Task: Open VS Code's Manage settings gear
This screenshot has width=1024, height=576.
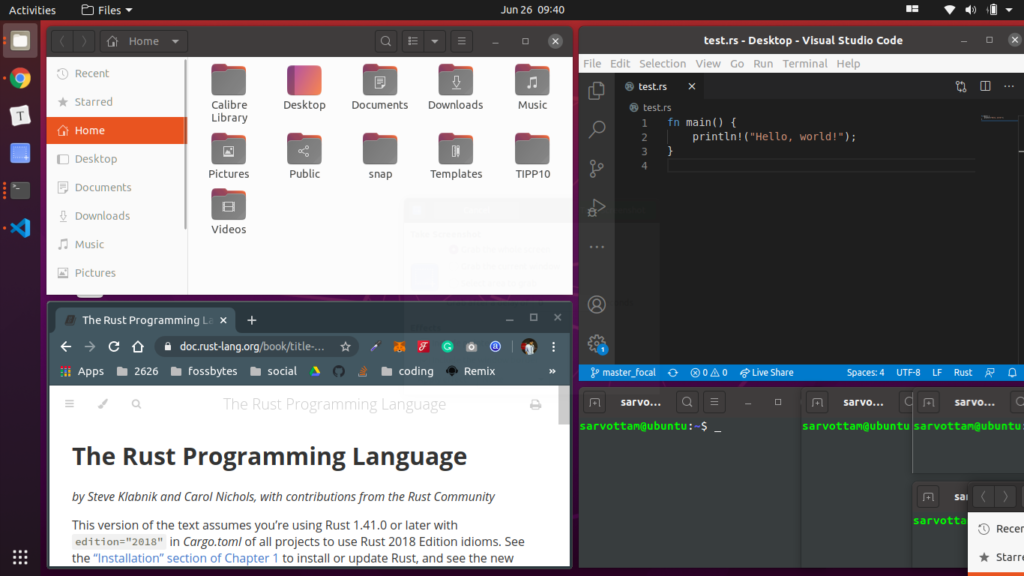Action: tap(596, 343)
